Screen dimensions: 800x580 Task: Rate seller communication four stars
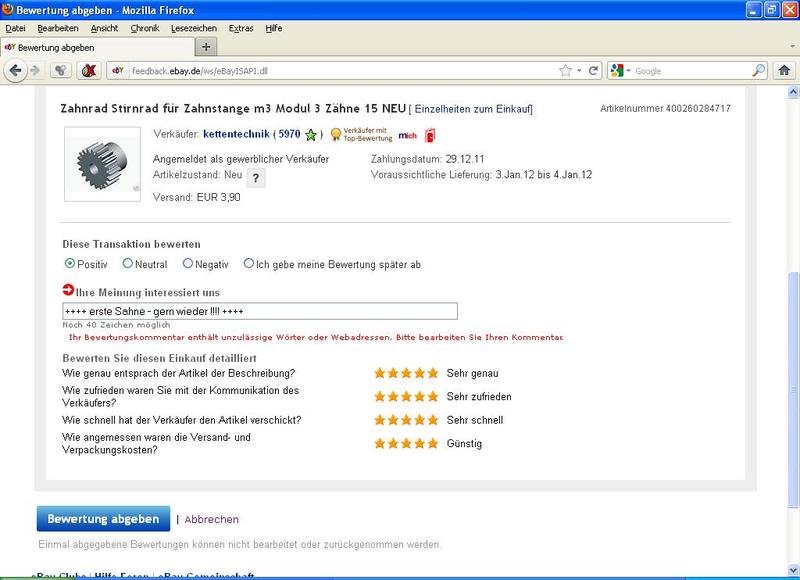[419, 396]
